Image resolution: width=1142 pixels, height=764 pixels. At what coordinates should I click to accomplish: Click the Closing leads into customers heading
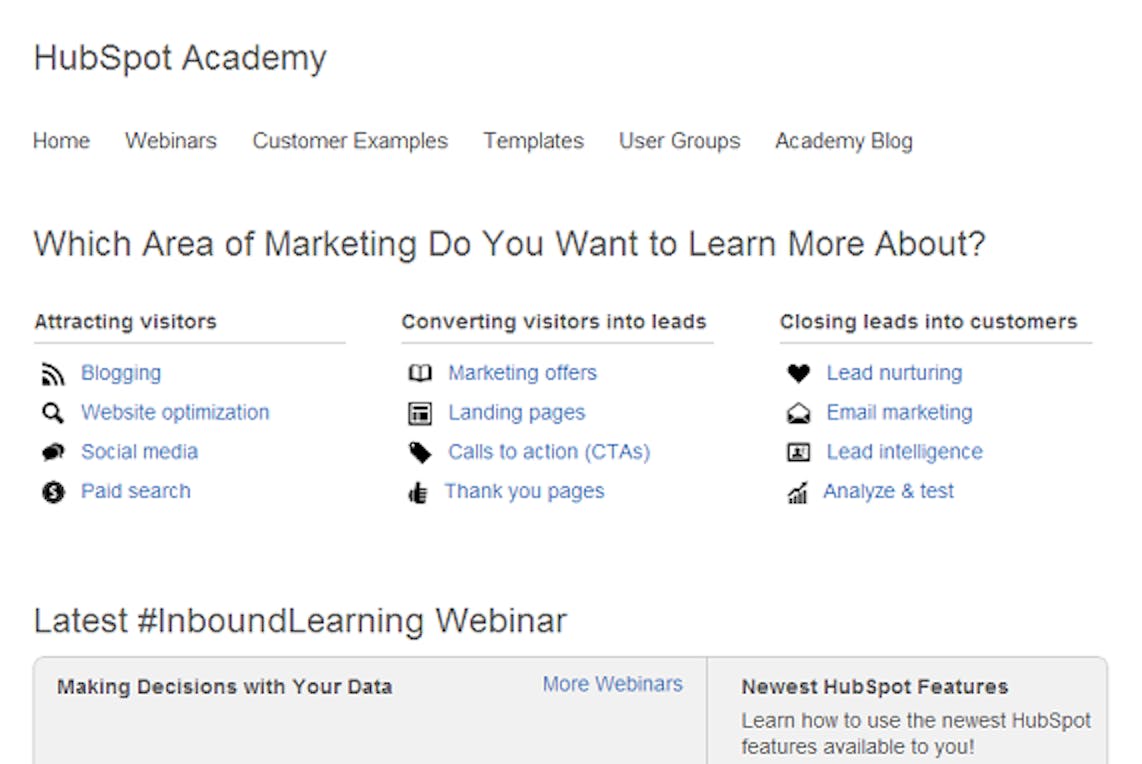click(x=929, y=321)
